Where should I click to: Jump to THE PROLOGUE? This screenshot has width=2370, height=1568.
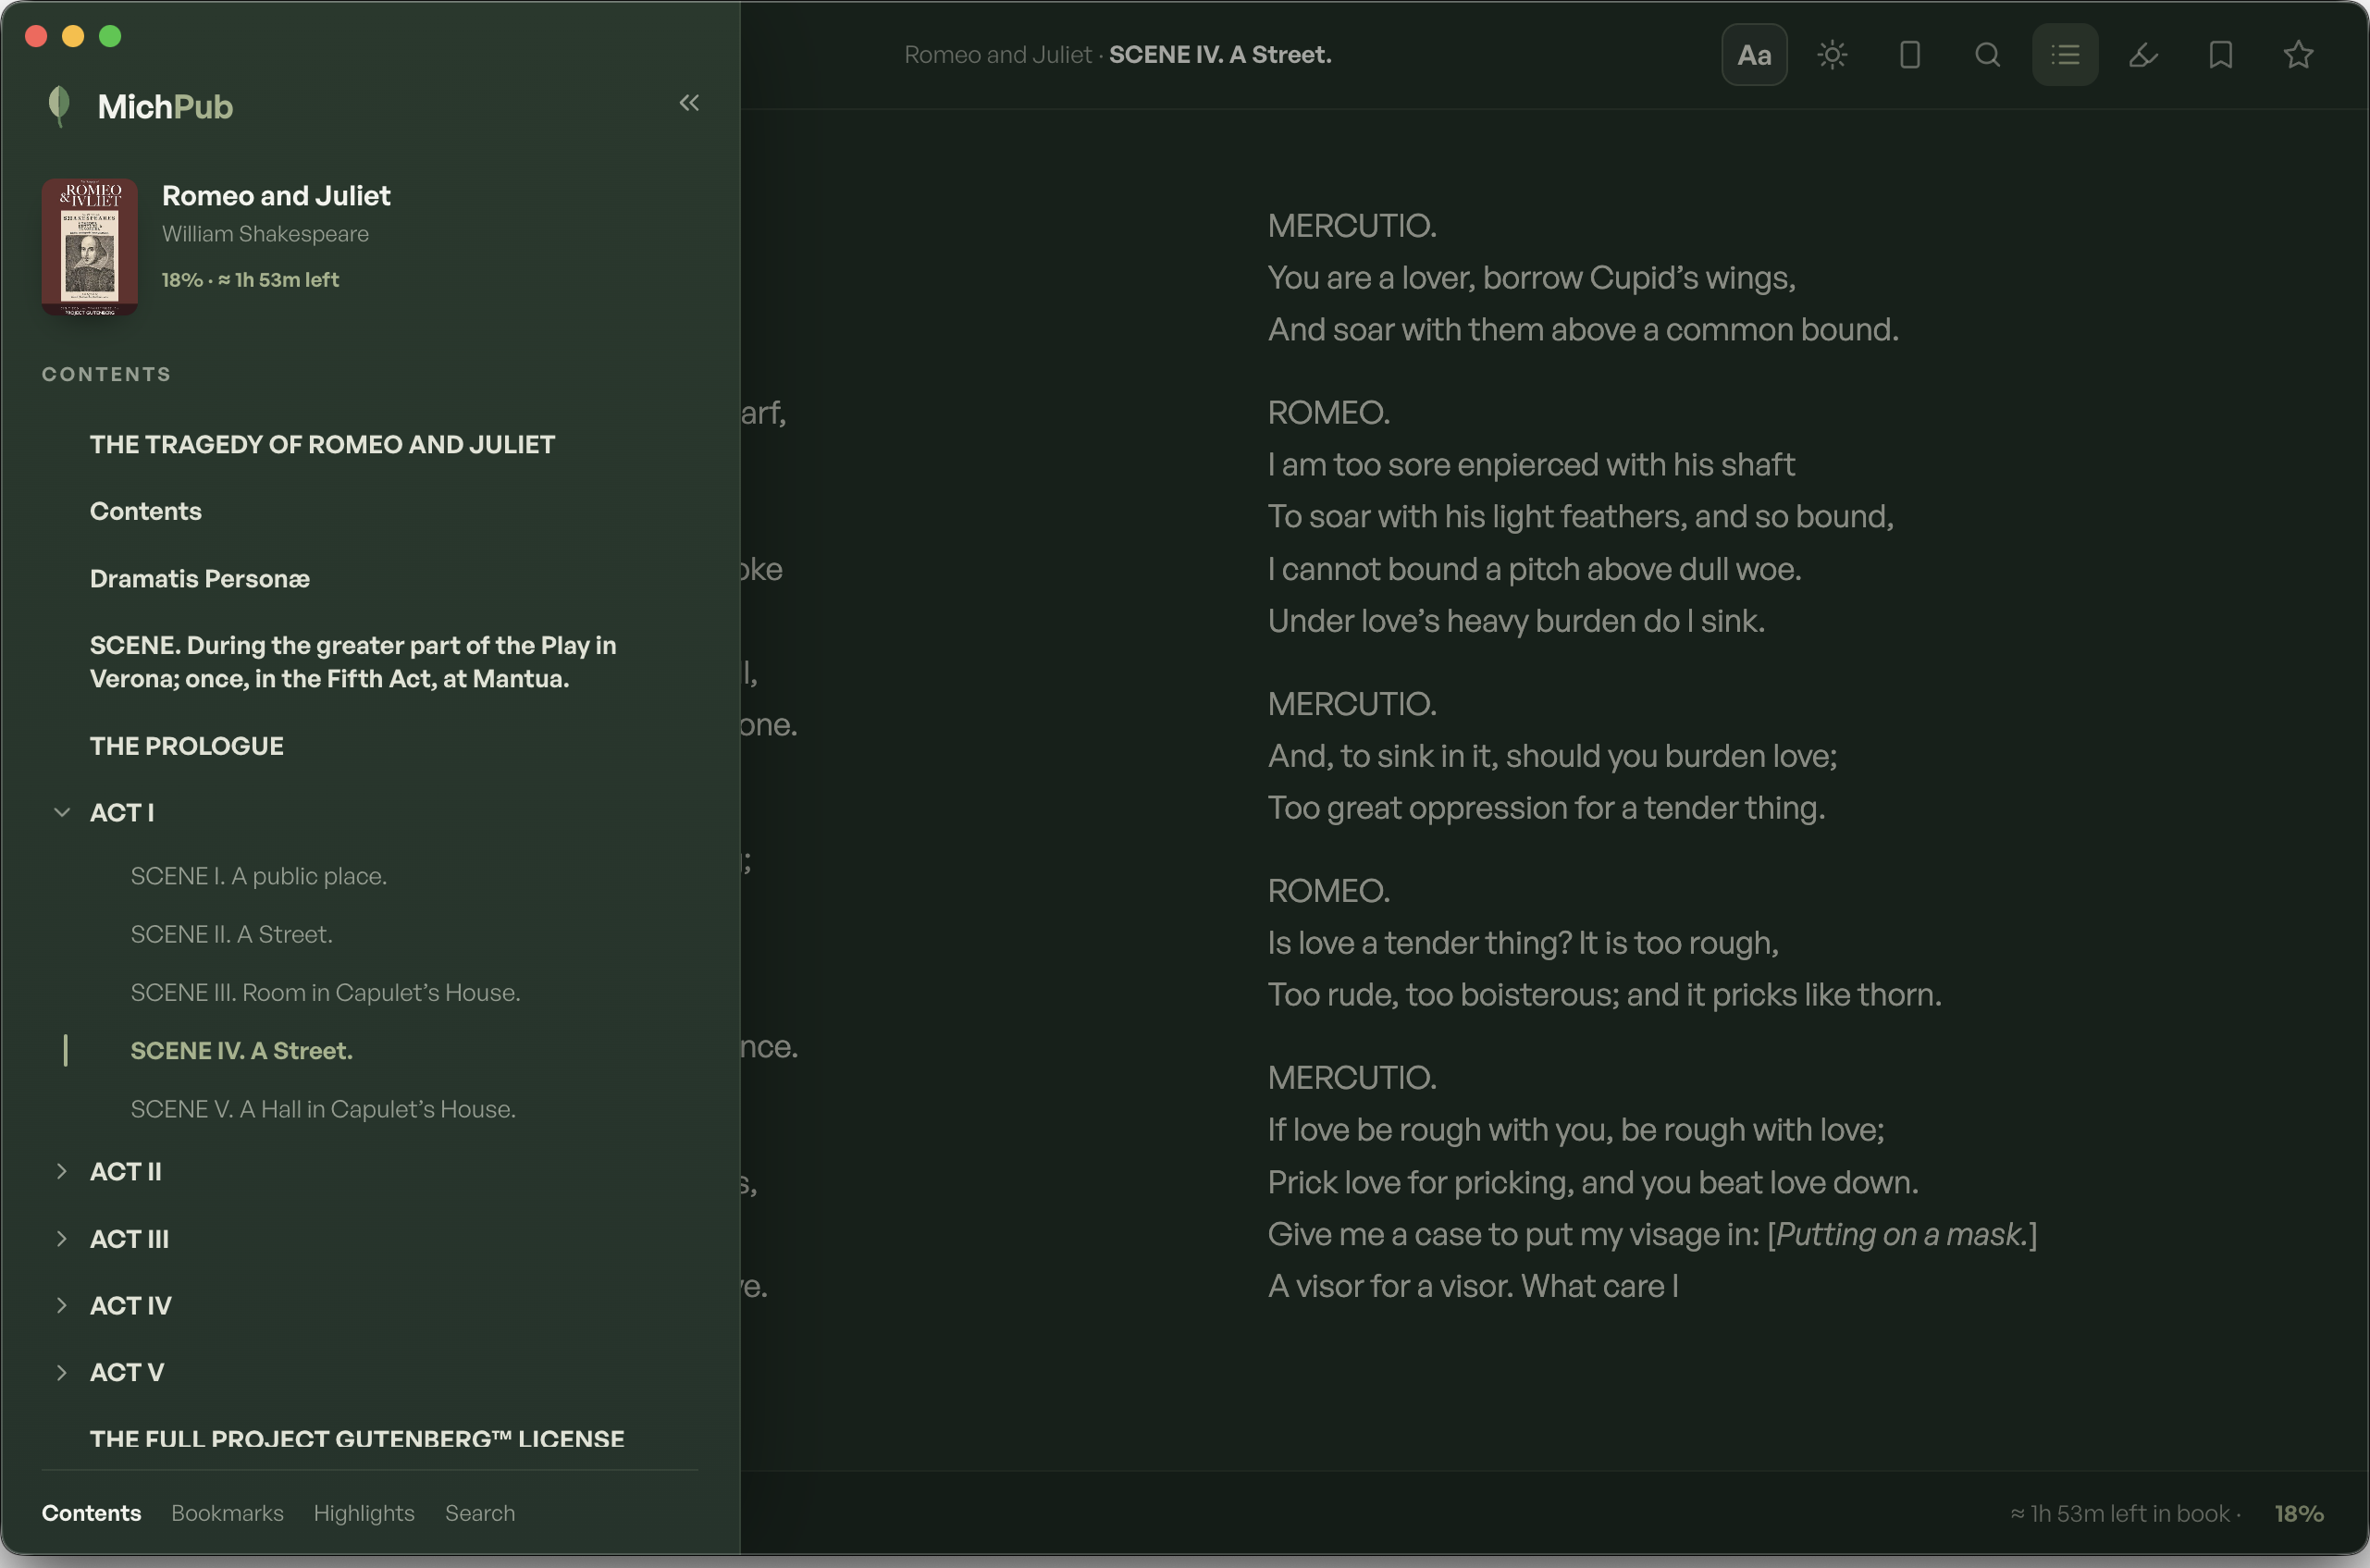pos(187,746)
